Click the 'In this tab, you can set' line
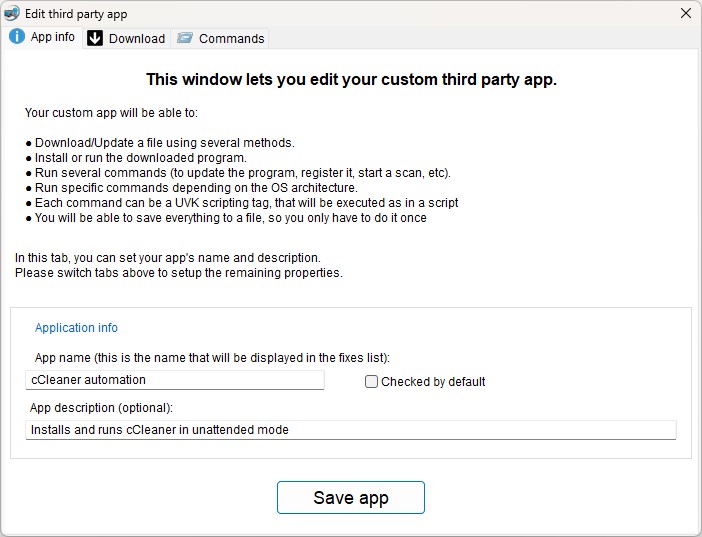Viewport: 702px width, 537px height. (168, 258)
